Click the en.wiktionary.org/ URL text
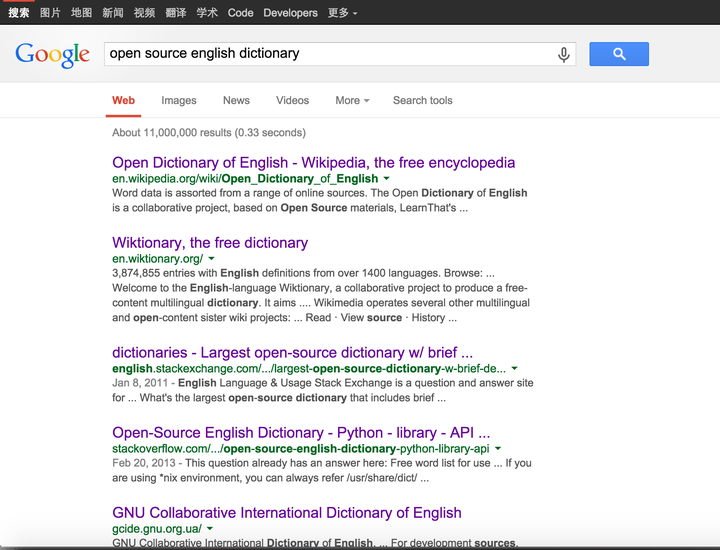Viewport: 720px width, 550px height. point(158,258)
